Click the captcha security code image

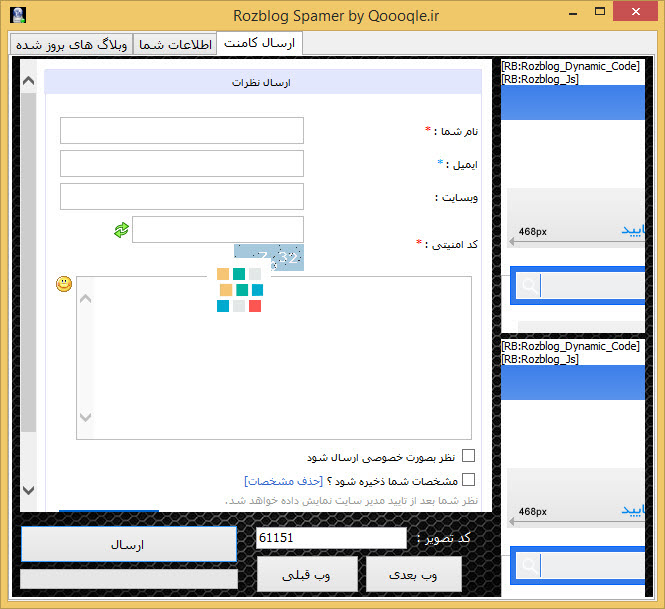click(269, 257)
